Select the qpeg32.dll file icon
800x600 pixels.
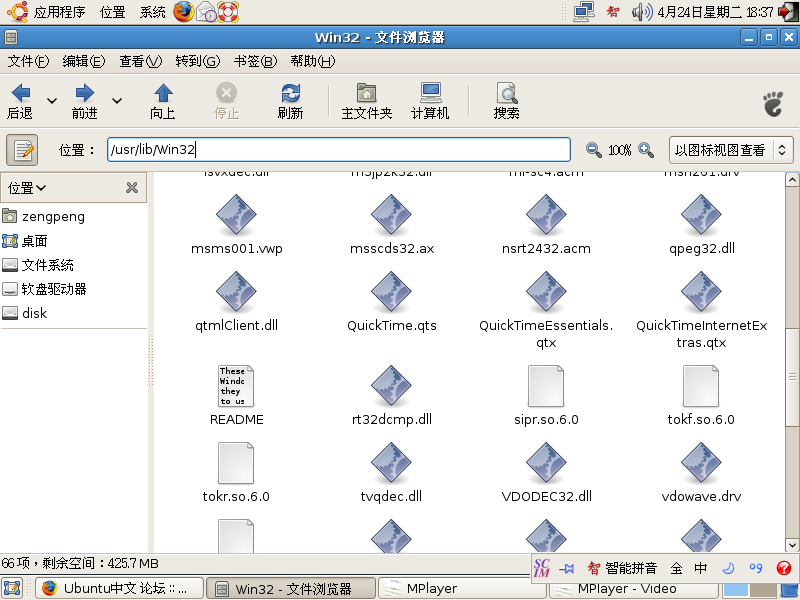[701, 214]
